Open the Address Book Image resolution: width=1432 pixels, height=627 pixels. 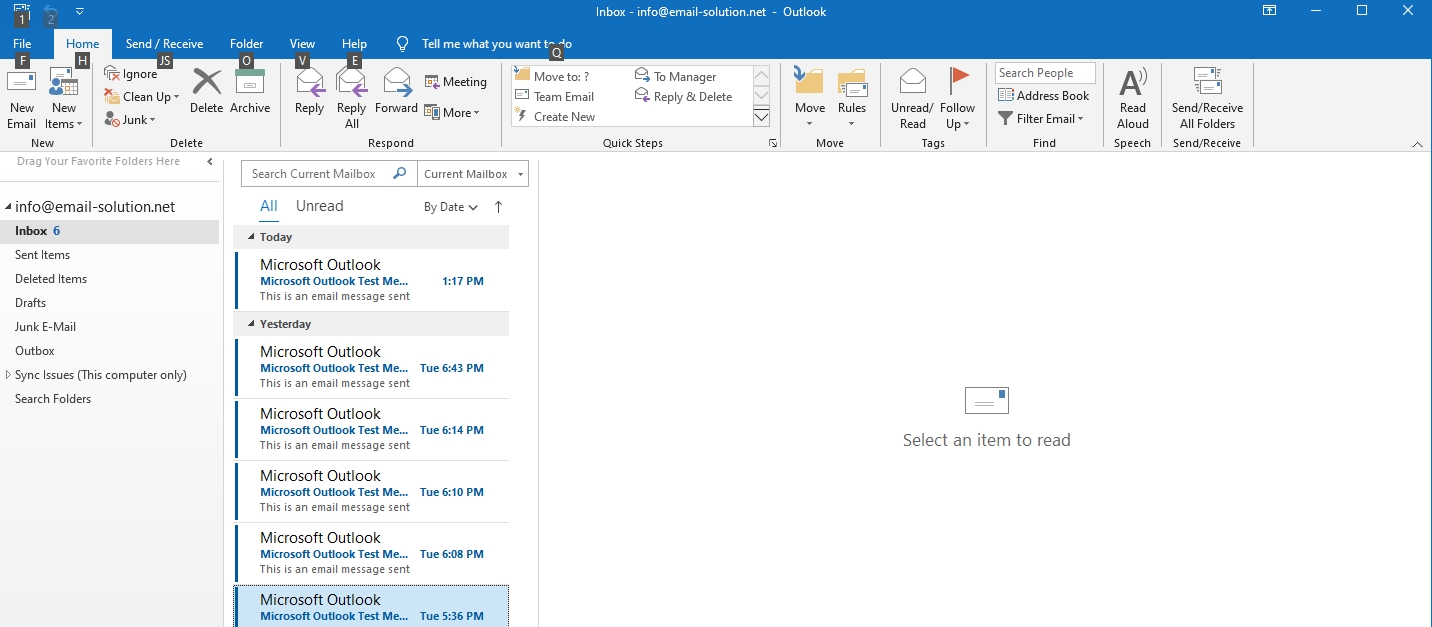click(x=1044, y=95)
